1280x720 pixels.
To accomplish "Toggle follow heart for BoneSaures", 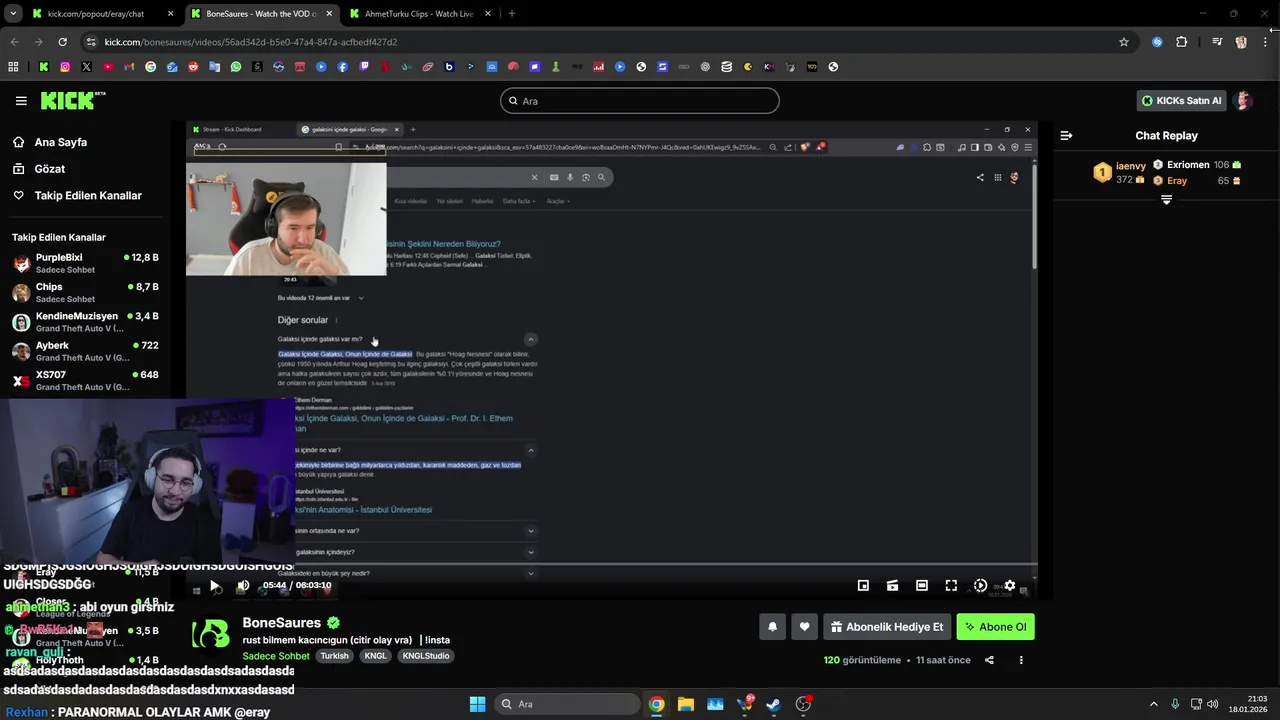I will point(804,627).
